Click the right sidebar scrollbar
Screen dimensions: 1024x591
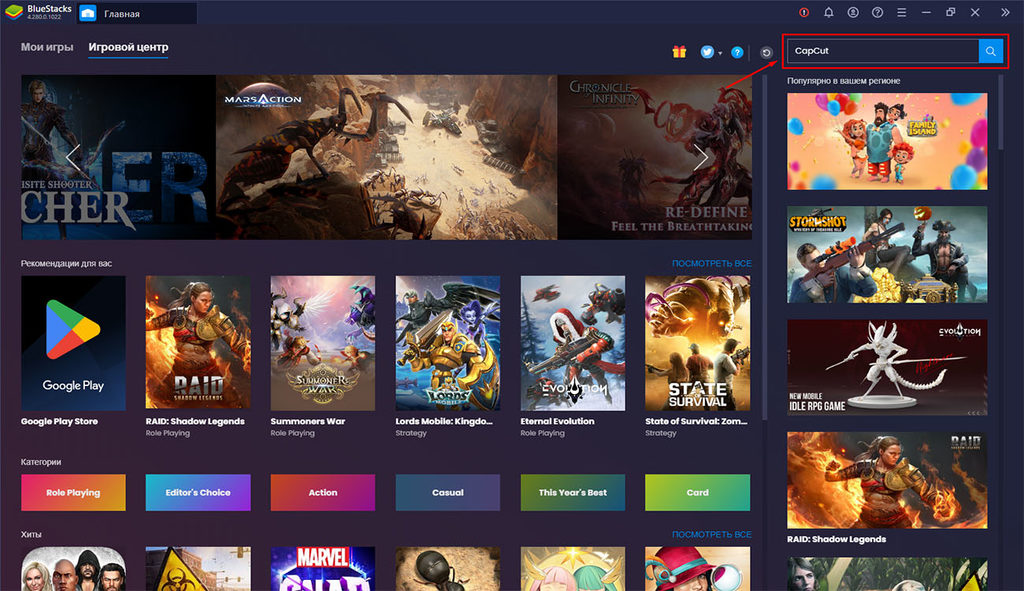coord(1000,112)
